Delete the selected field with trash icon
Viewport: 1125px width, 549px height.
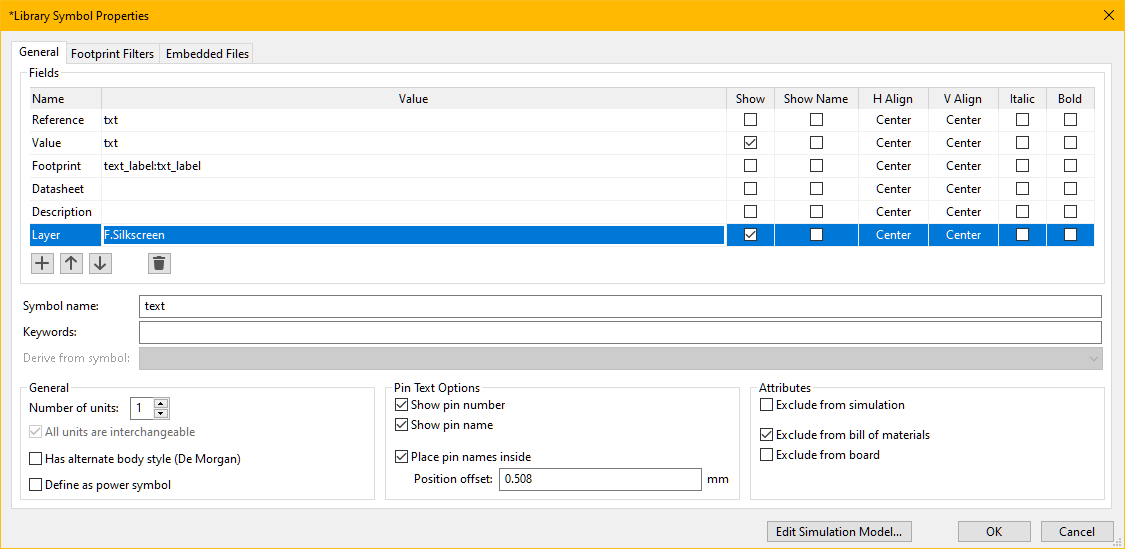[x=159, y=263]
